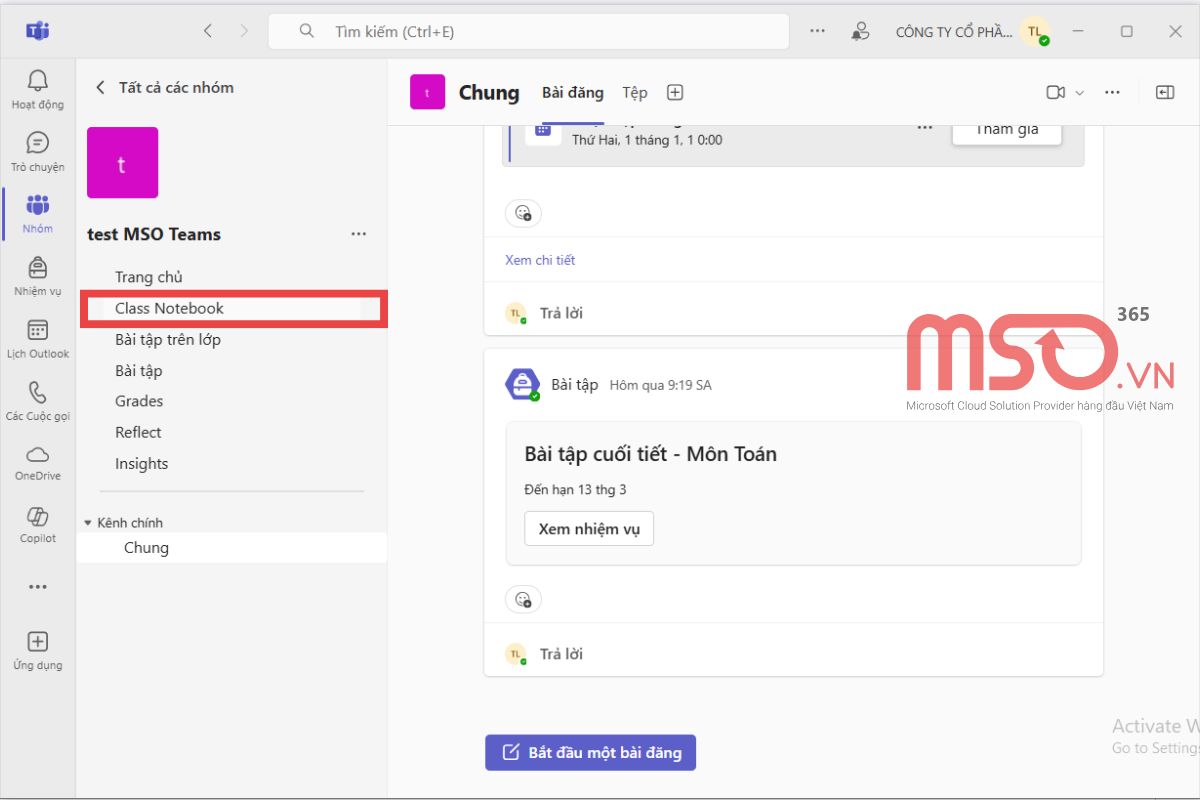Open the TL profile avatar
The height and width of the screenshot is (800, 1200).
tap(1034, 31)
